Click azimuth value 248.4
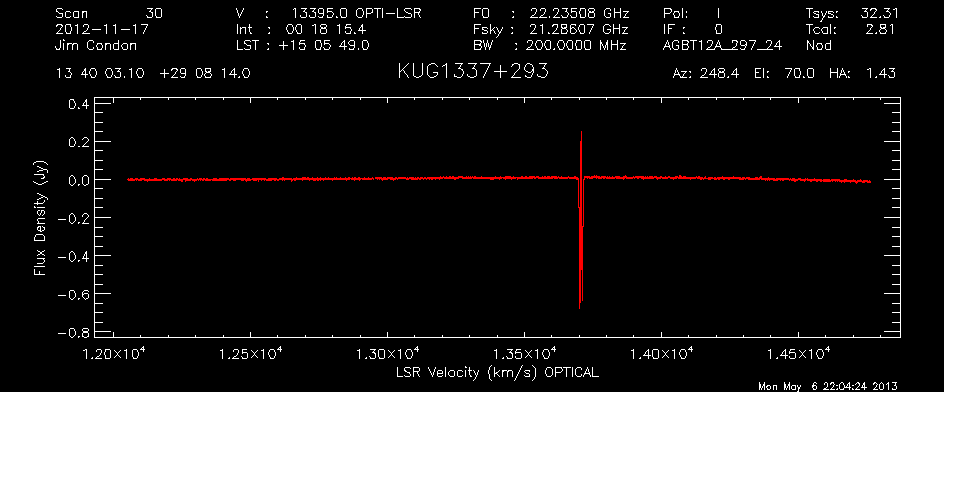The width and height of the screenshot is (962, 490). click(x=718, y=74)
